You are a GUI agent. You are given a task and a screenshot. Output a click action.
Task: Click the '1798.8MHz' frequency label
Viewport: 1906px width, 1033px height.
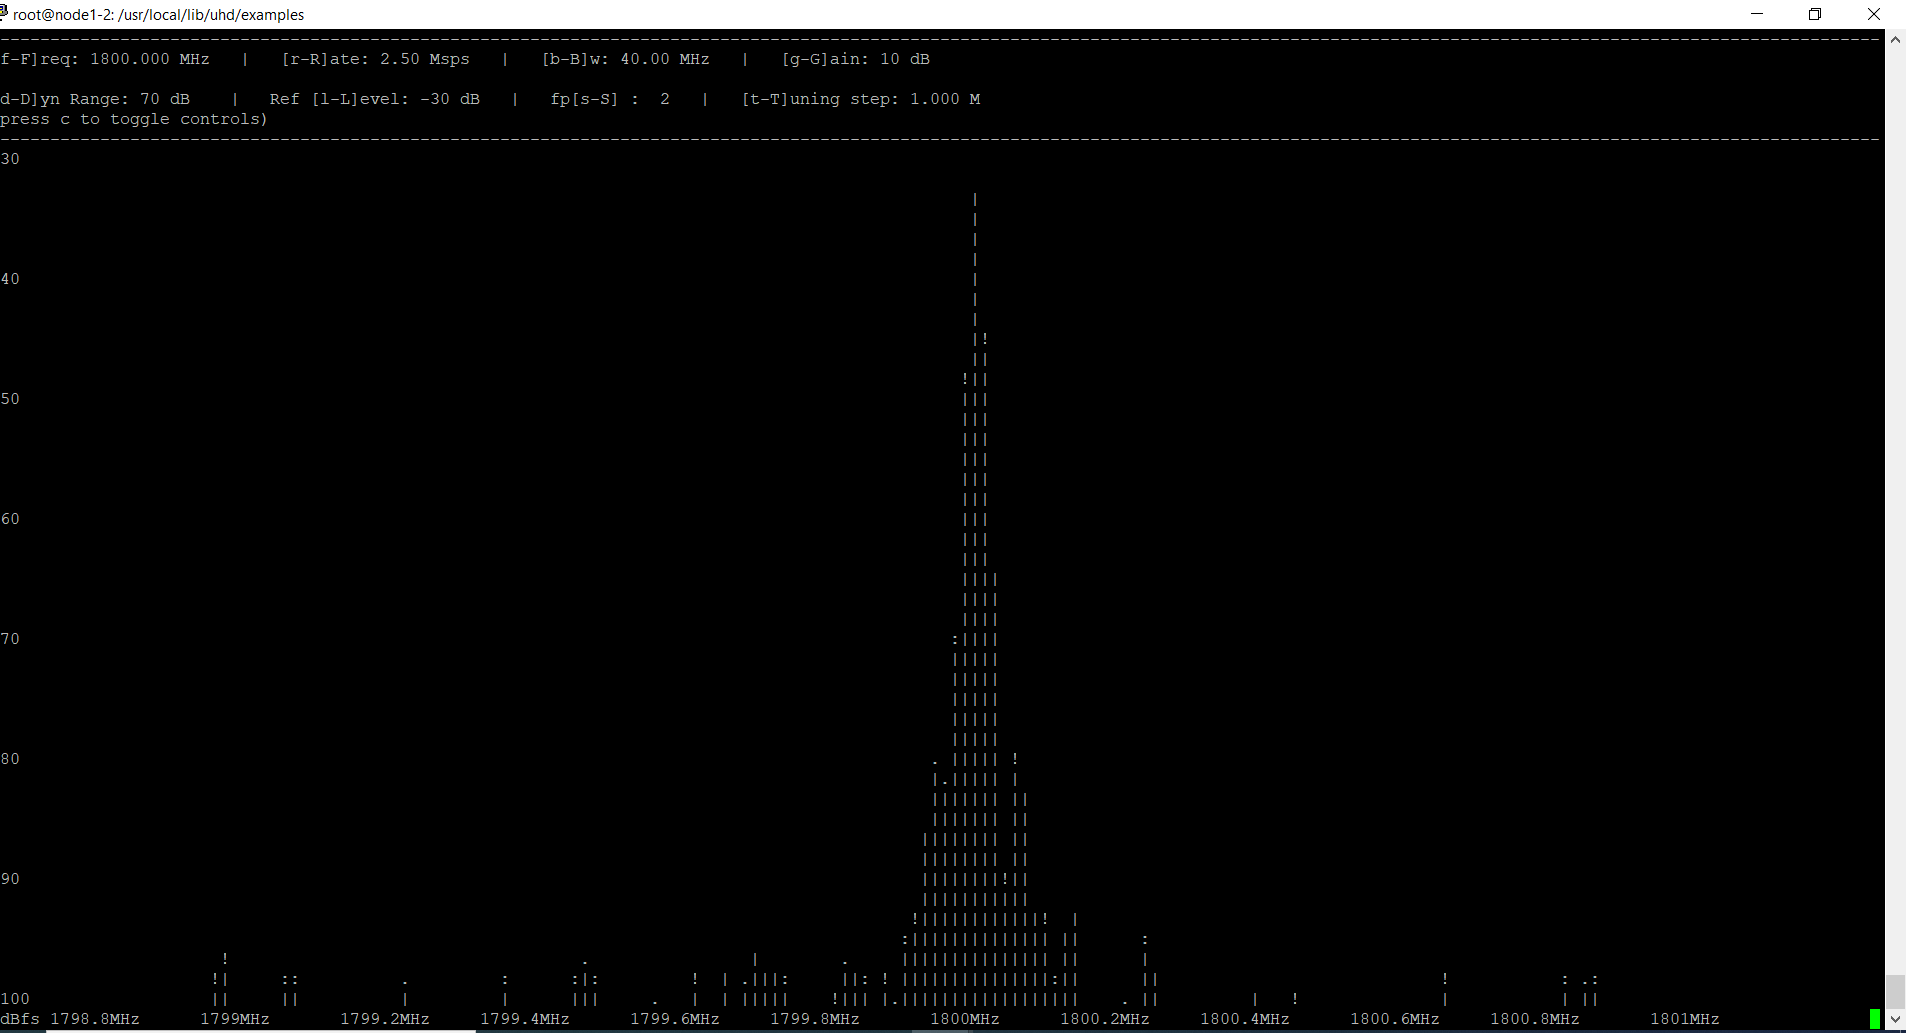pyautogui.click(x=95, y=1019)
